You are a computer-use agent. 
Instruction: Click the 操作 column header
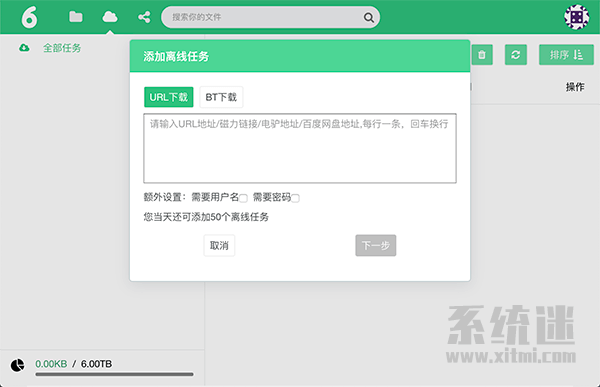pos(575,87)
